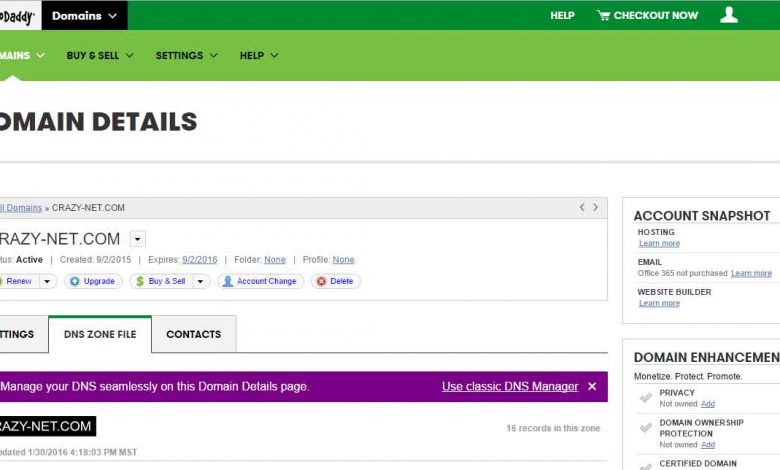The width and height of the screenshot is (780, 470).
Task: Click the All Domains breadcrumb link
Action: (x=21, y=208)
